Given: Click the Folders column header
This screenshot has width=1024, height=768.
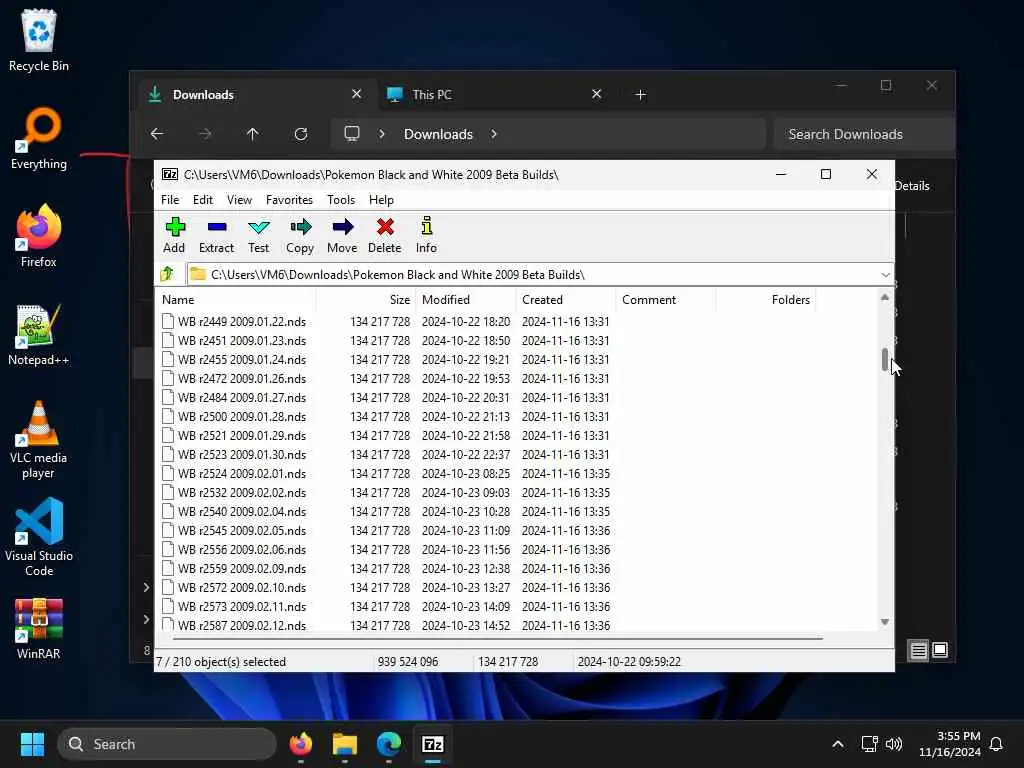Looking at the screenshot, I should coord(765,300).
